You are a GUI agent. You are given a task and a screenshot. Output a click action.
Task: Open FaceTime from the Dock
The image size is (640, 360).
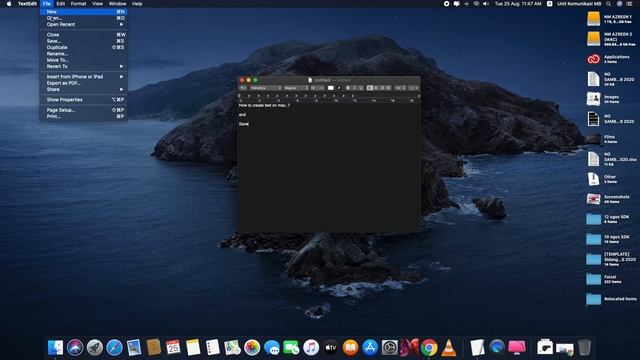(x=291, y=347)
